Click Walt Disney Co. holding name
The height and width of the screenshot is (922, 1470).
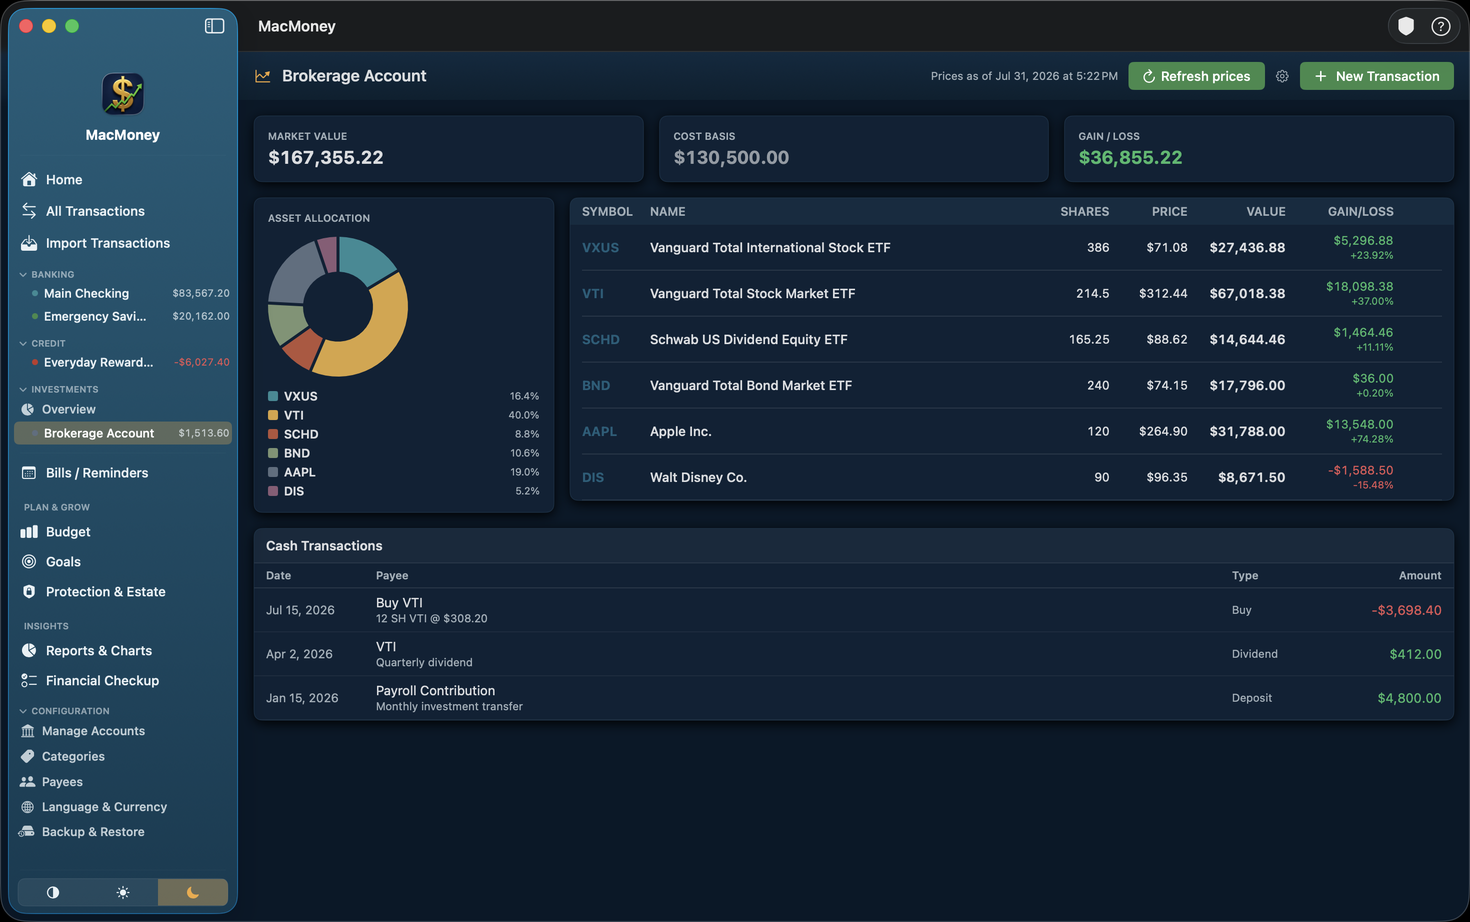pos(698,478)
